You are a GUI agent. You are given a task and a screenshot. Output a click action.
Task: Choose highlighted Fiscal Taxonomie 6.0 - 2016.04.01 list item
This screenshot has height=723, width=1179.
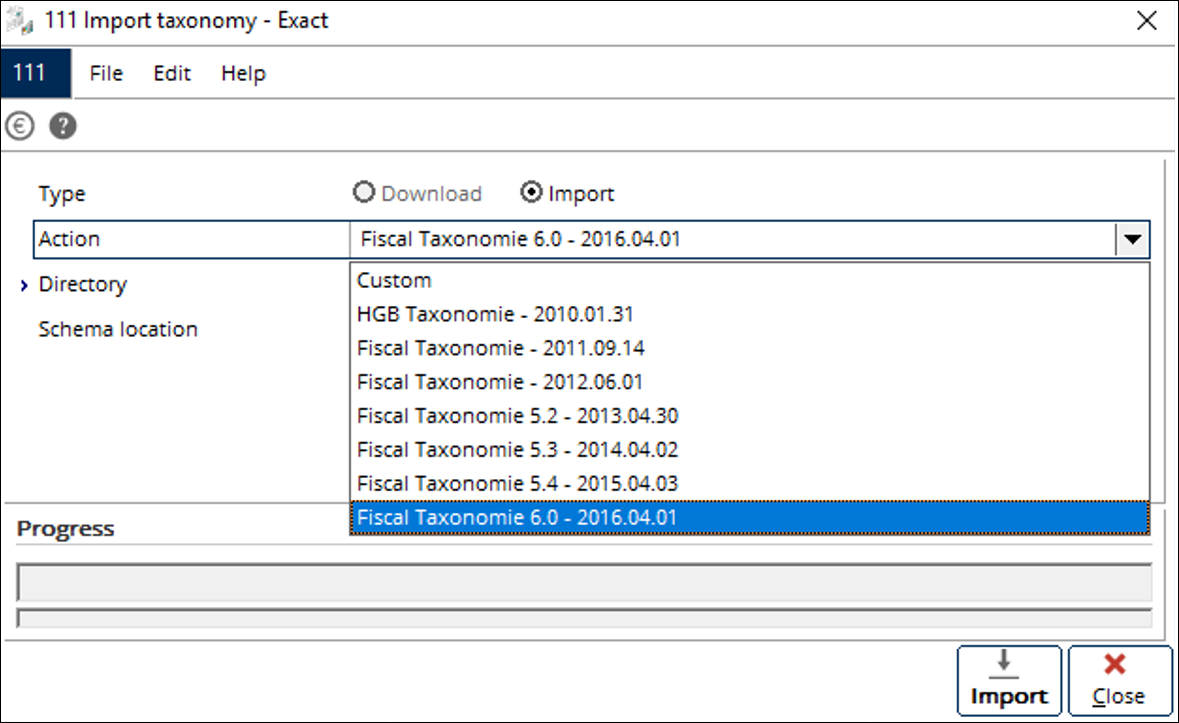coord(750,517)
